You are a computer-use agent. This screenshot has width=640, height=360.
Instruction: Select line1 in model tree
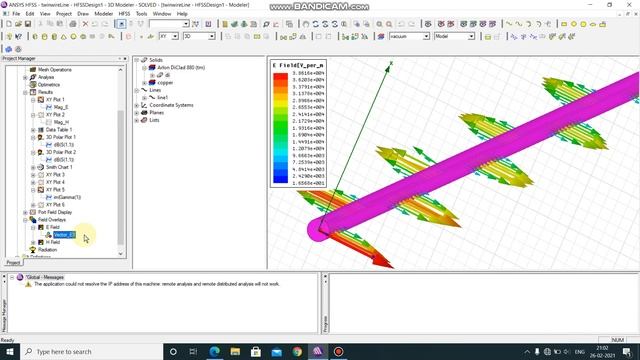coord(162,98)
